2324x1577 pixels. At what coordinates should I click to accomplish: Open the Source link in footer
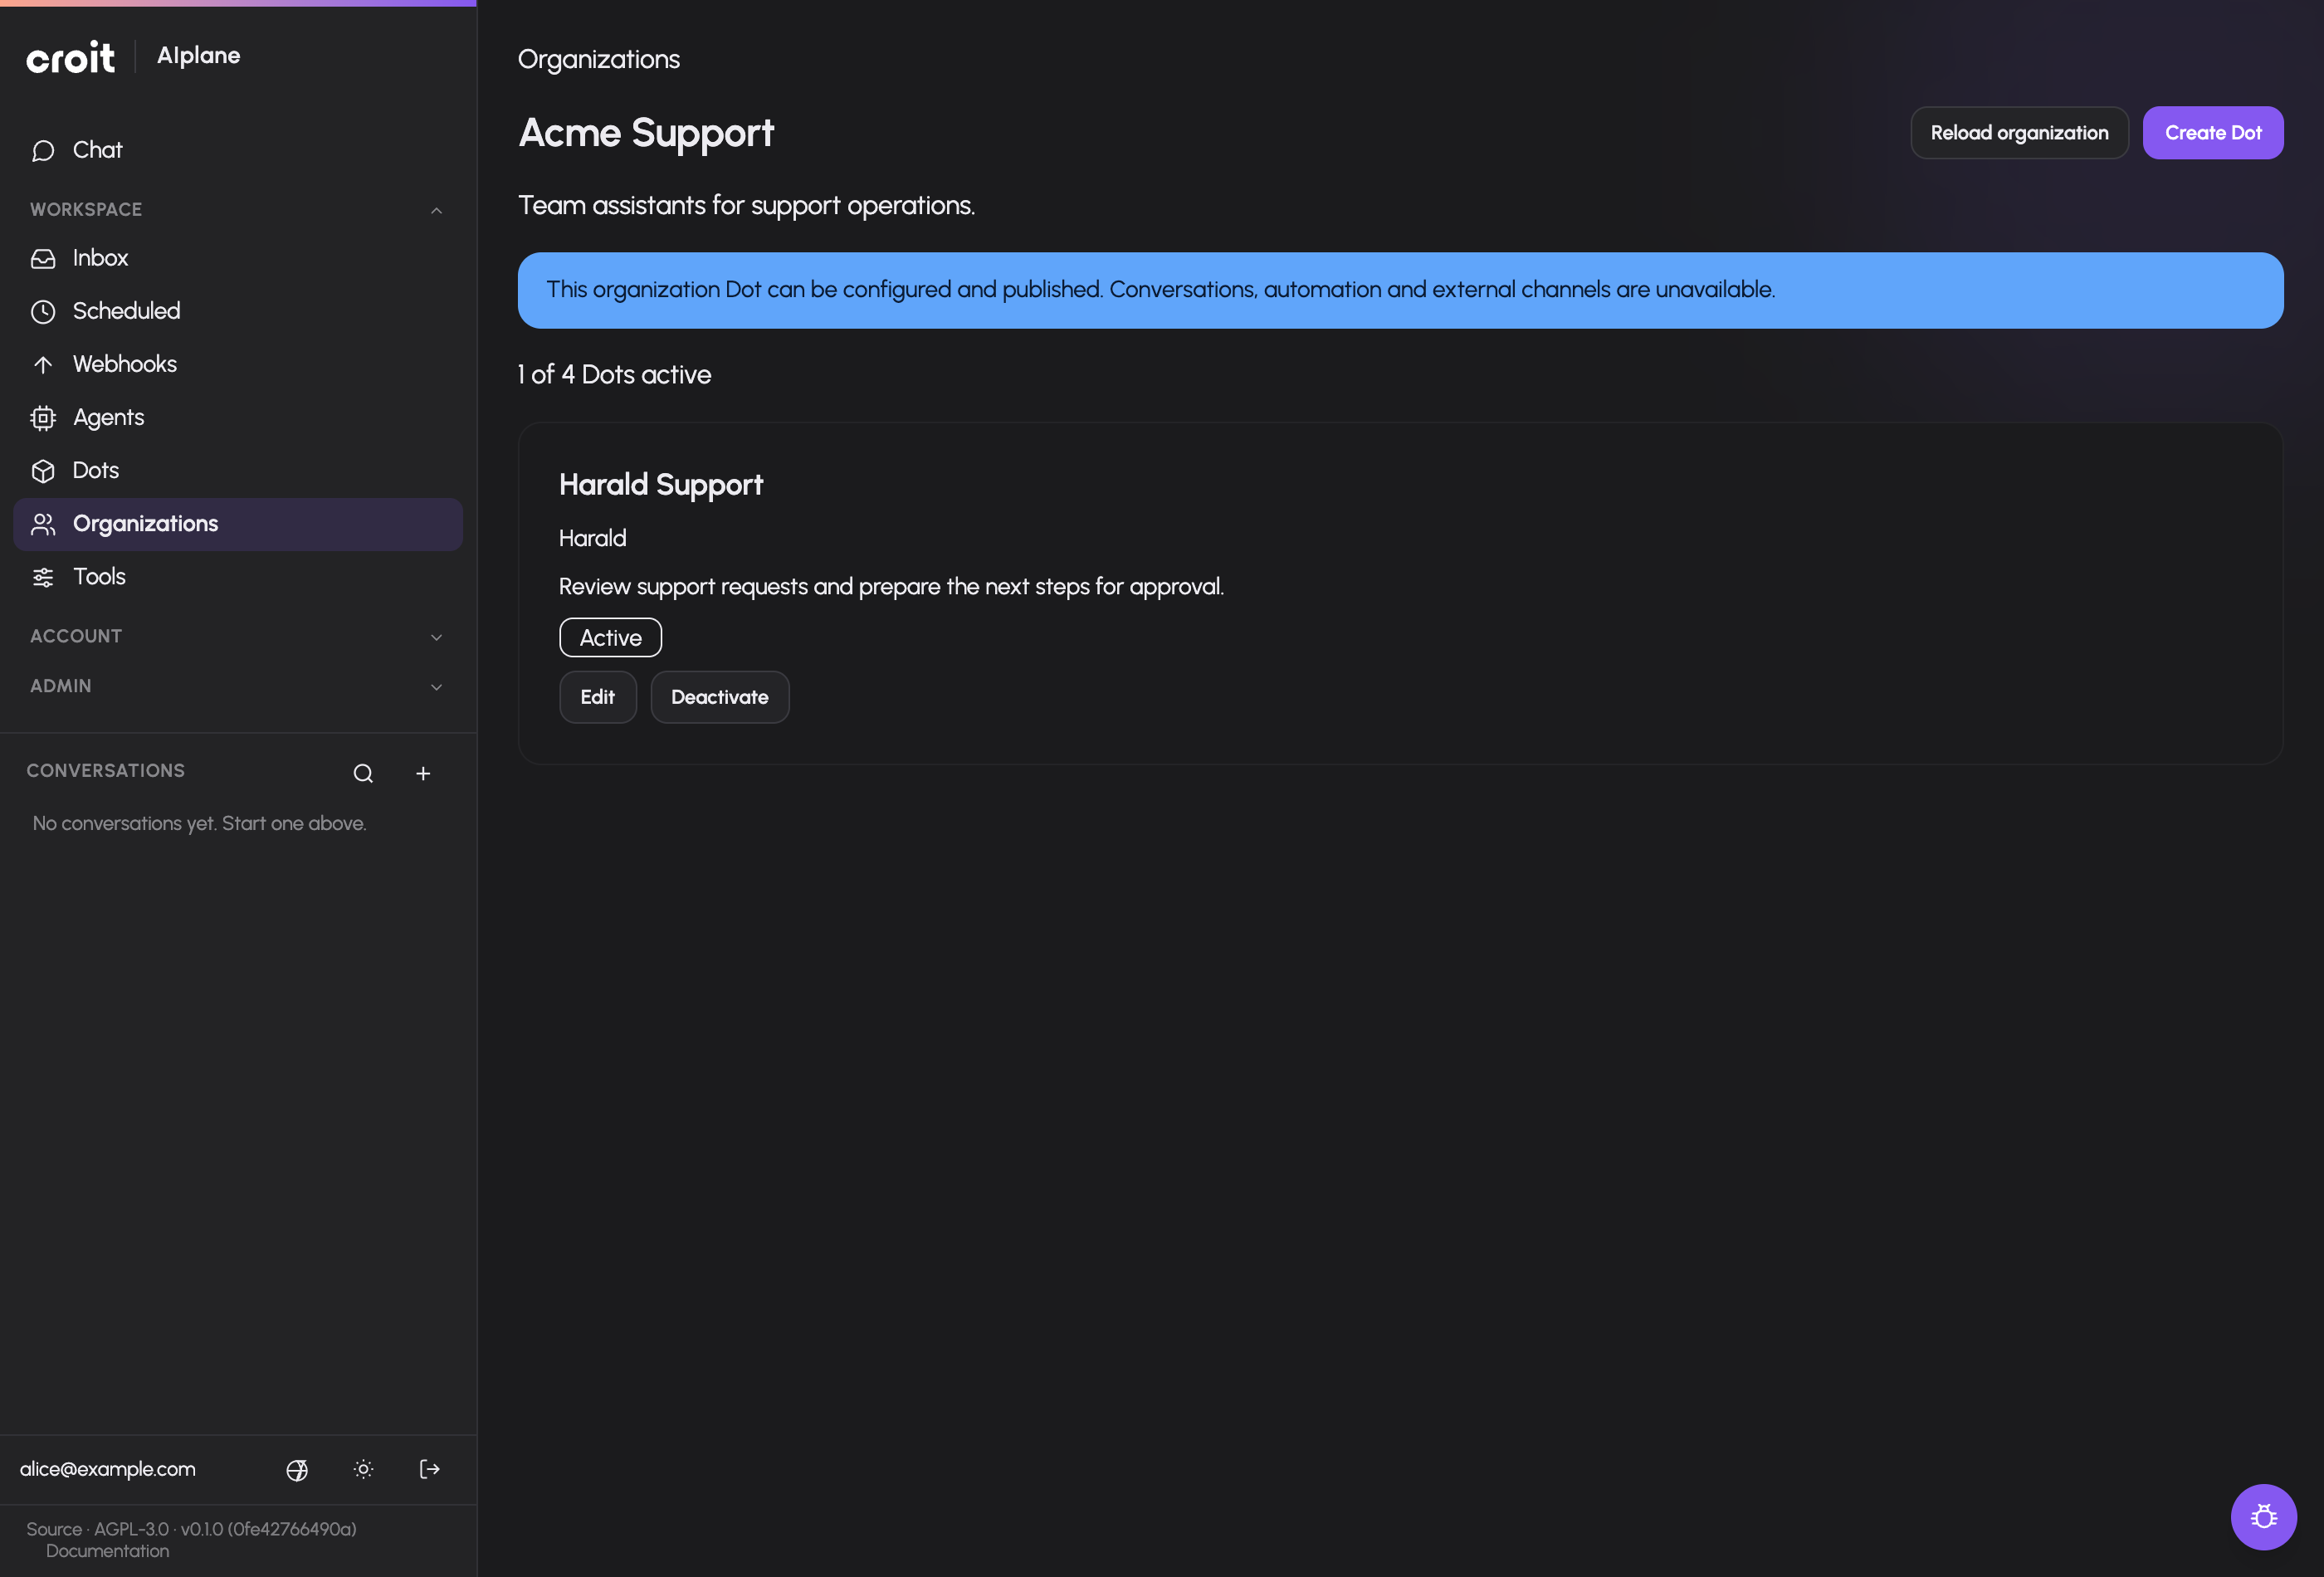(54, 1529)
